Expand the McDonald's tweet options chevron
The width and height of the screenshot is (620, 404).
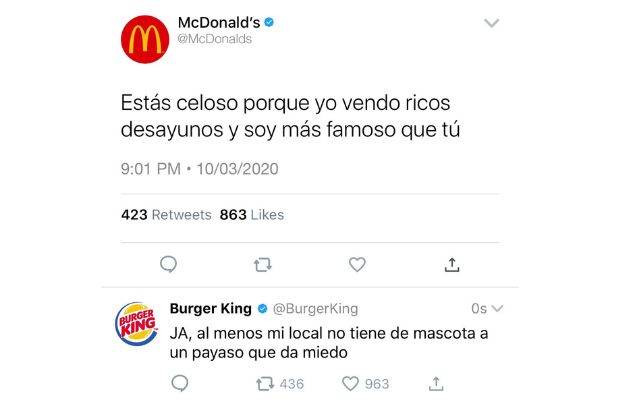(491, 23)
